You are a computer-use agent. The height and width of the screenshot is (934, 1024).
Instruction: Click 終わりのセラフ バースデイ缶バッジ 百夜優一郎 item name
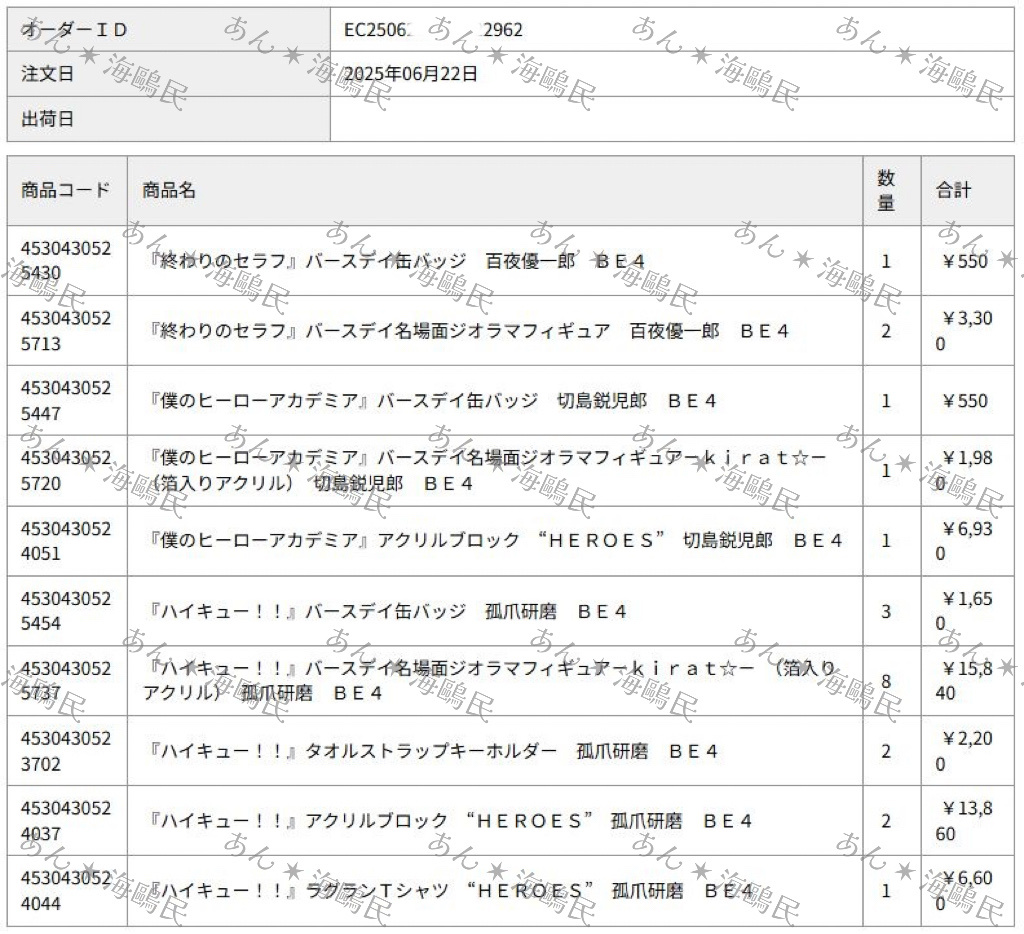[x=394, y=261]
